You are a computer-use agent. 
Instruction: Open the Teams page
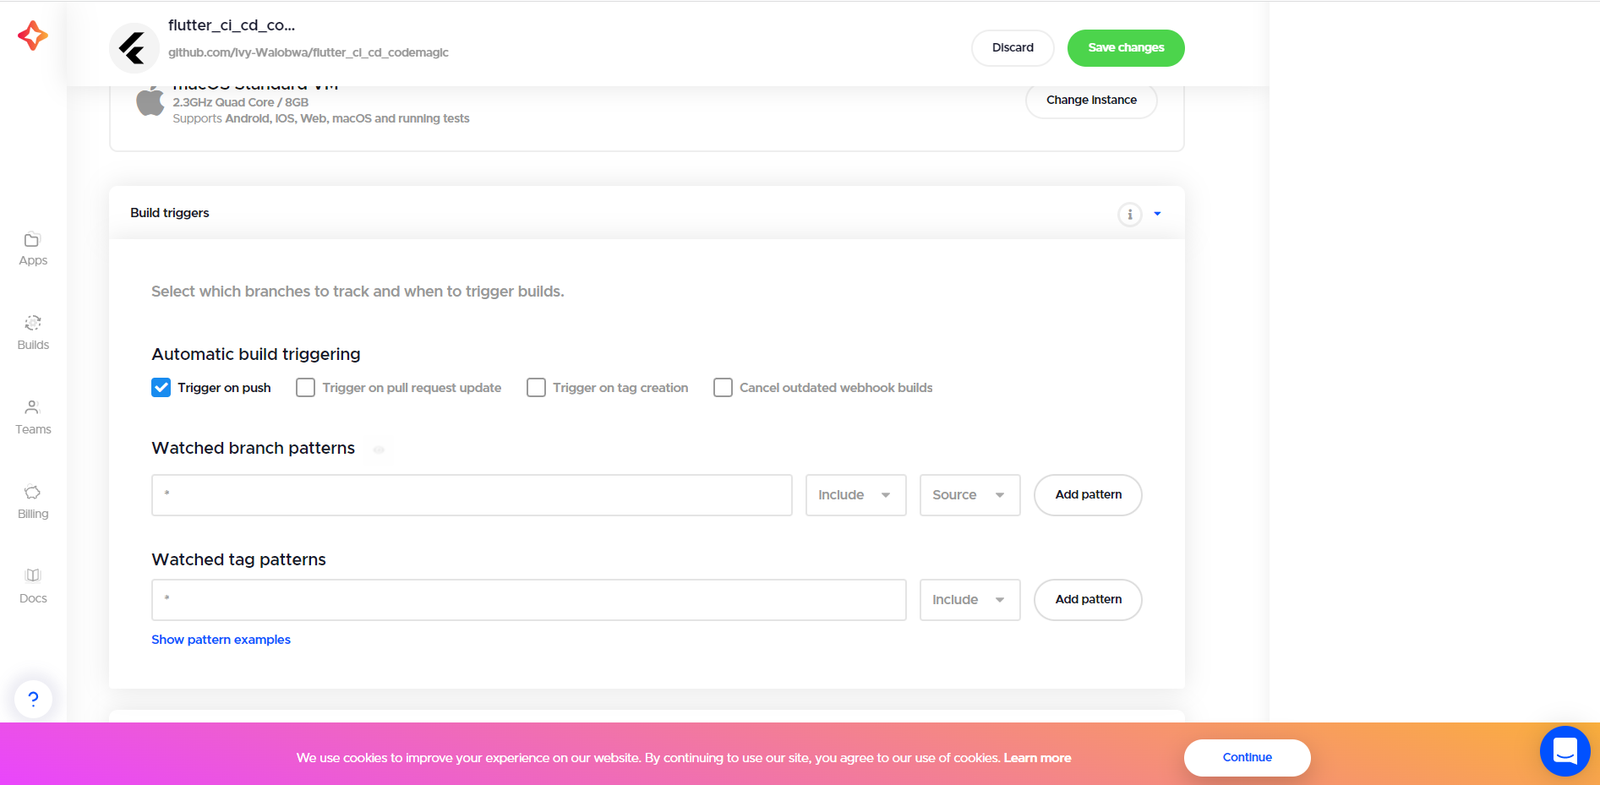coord(33,417)
